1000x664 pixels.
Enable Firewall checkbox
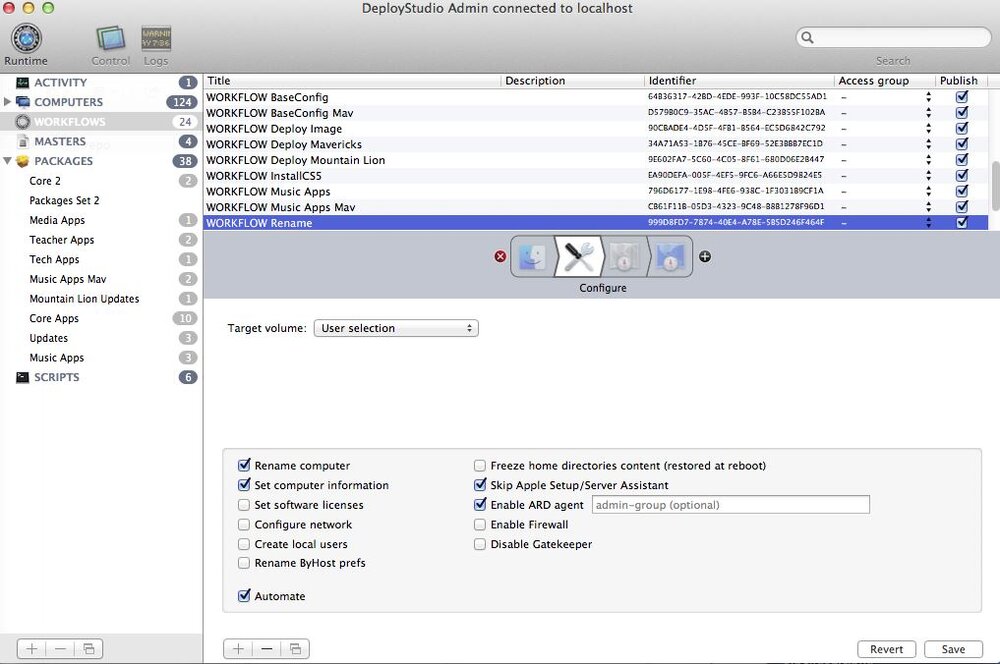pyautogui.click(x=480, y=524)
